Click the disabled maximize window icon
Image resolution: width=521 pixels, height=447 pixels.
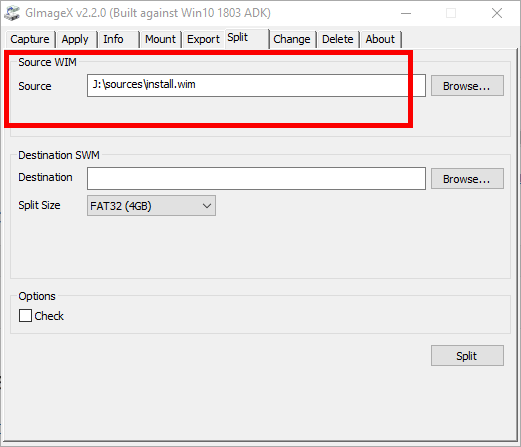click(451, 13)
